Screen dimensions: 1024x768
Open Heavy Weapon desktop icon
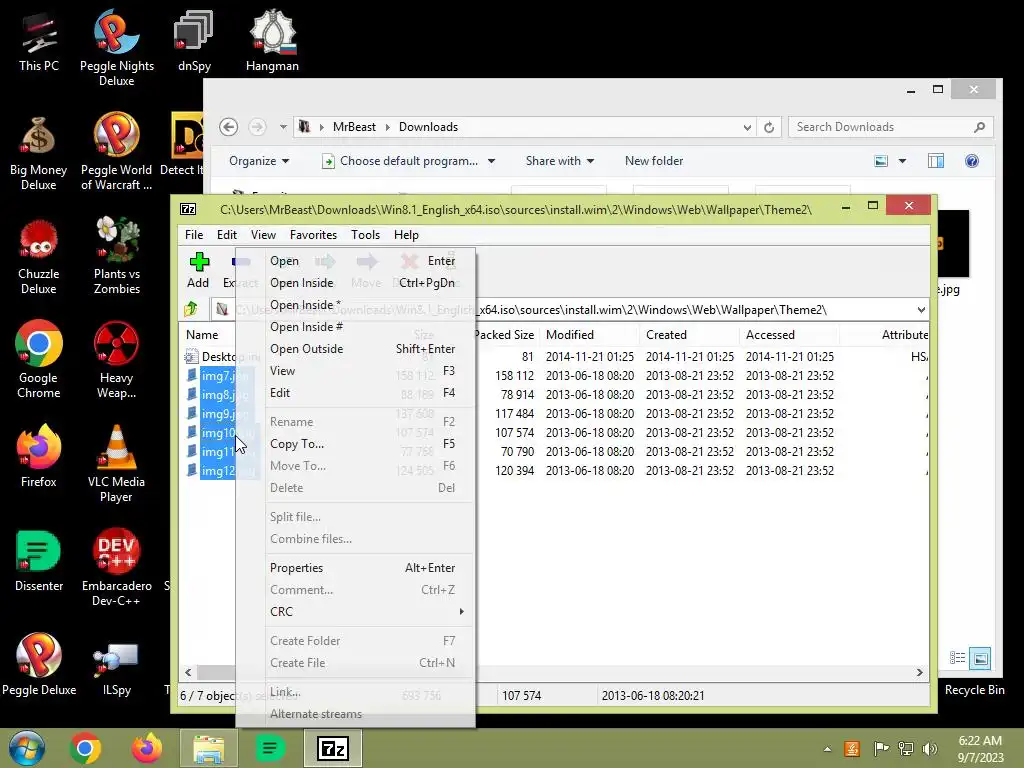coord(116,359)
